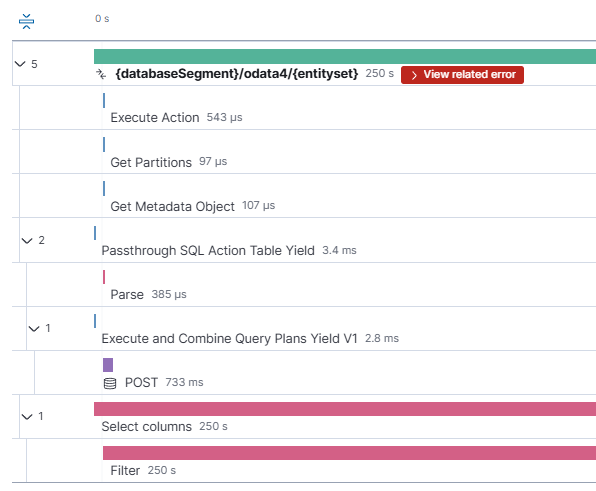Click the pink Select columns duration bar

345,409
